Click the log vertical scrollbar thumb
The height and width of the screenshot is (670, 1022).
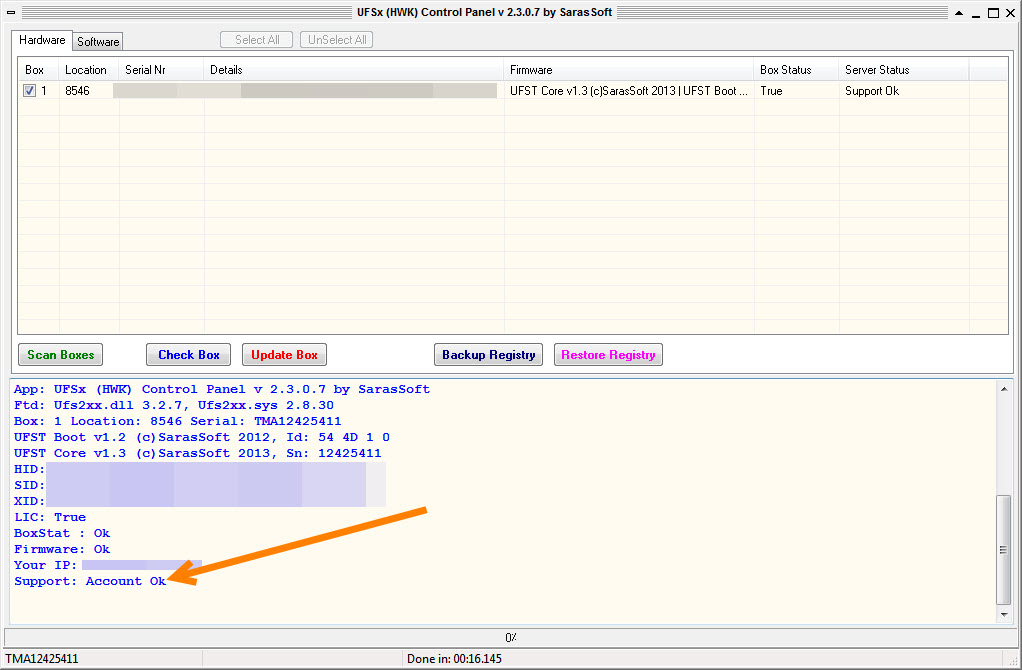pos(1004,549)
